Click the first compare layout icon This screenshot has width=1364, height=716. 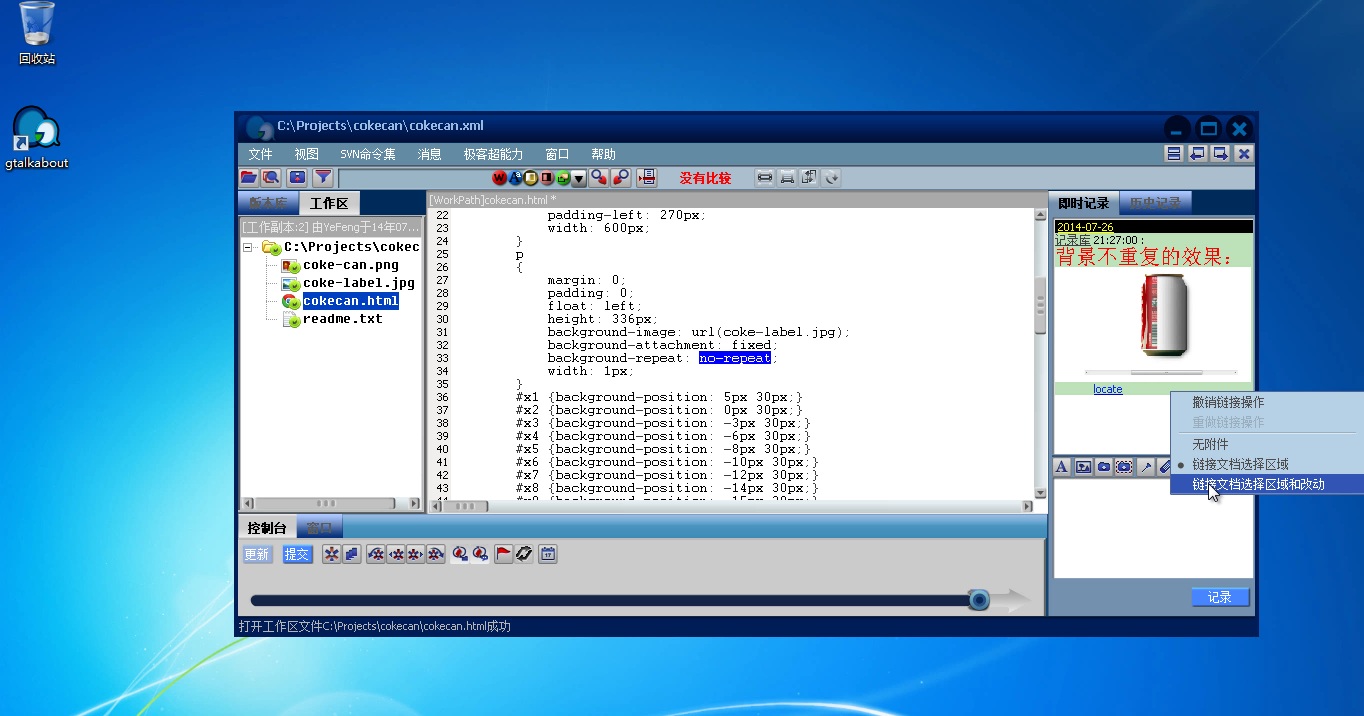pos(765,178)
